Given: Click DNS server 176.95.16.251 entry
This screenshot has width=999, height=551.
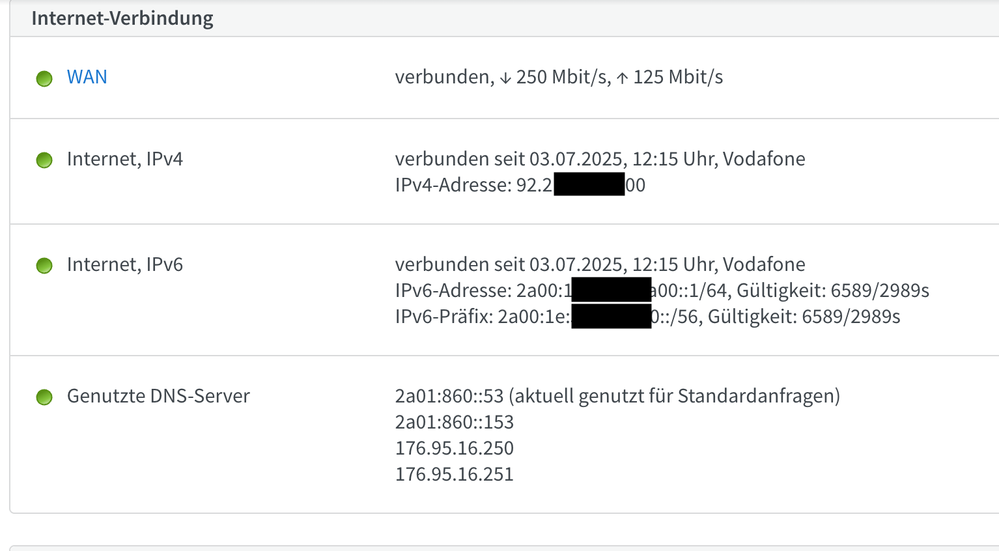Looking at the screenshot, I should (x=454, y=474).
